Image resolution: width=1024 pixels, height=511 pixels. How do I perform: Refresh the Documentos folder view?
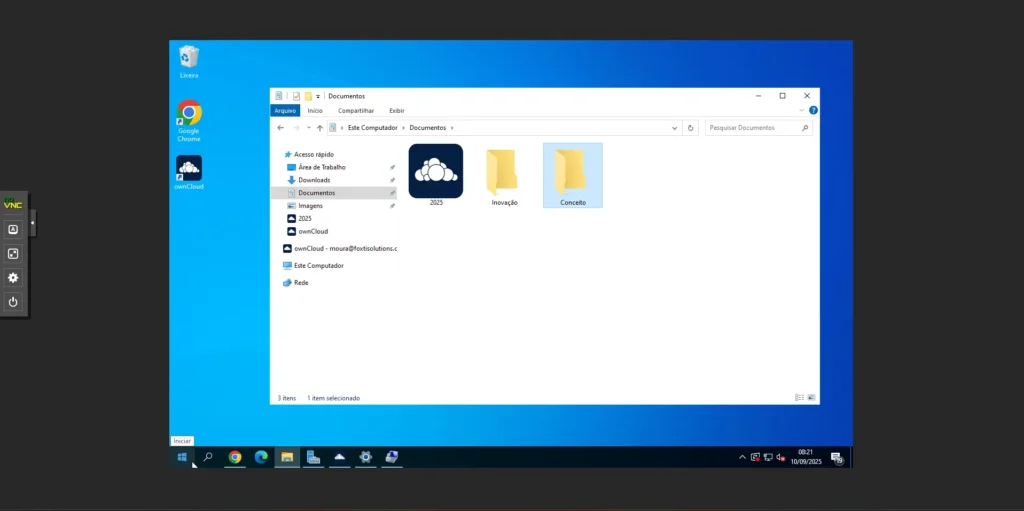coord(690,128)
